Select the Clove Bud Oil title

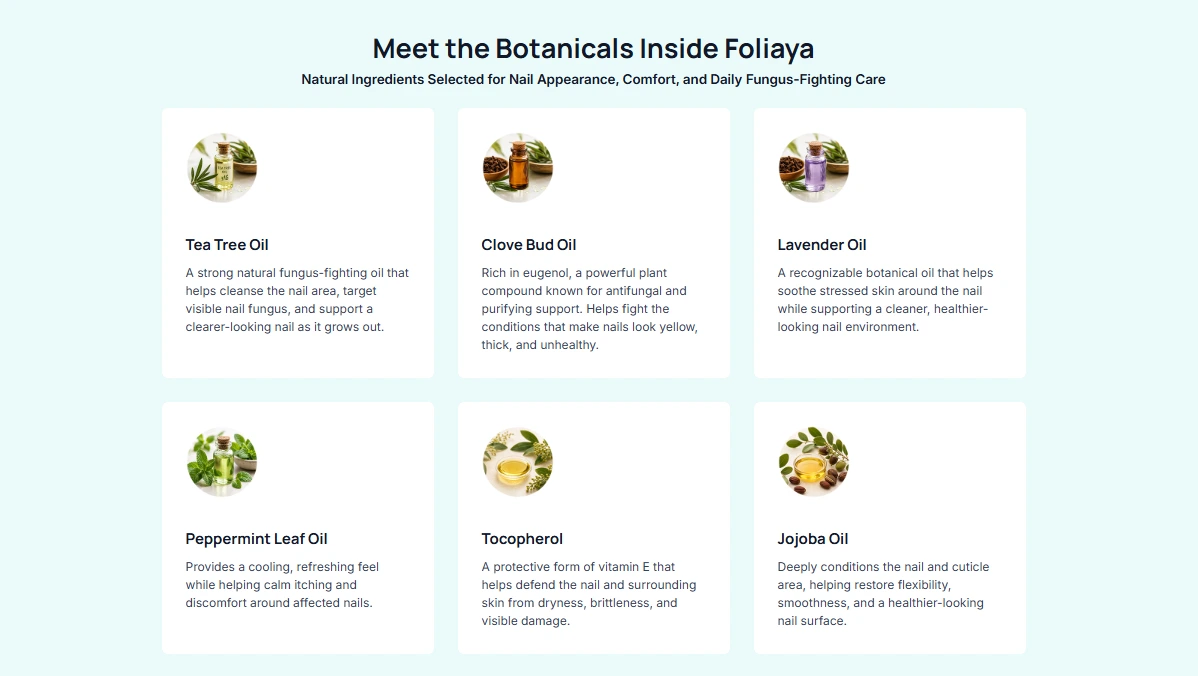[529, 245]
